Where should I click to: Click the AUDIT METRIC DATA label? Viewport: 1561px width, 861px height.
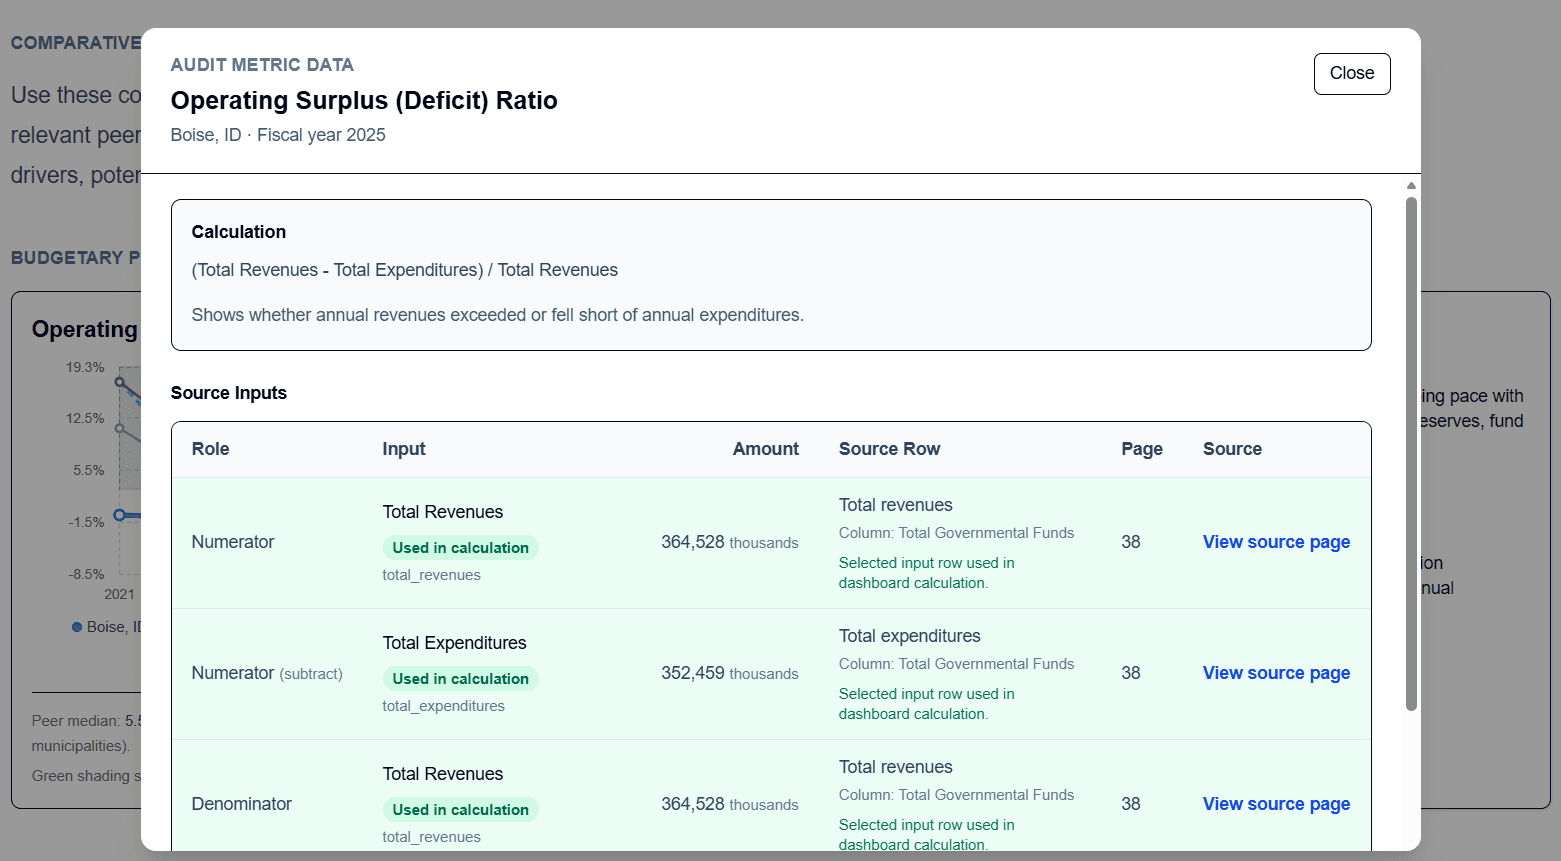point(262,65)
